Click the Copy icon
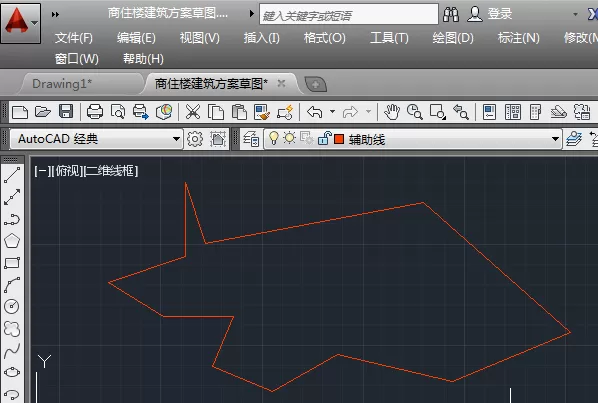The width and height of the screenshot is (598, 403). point(216,112)
